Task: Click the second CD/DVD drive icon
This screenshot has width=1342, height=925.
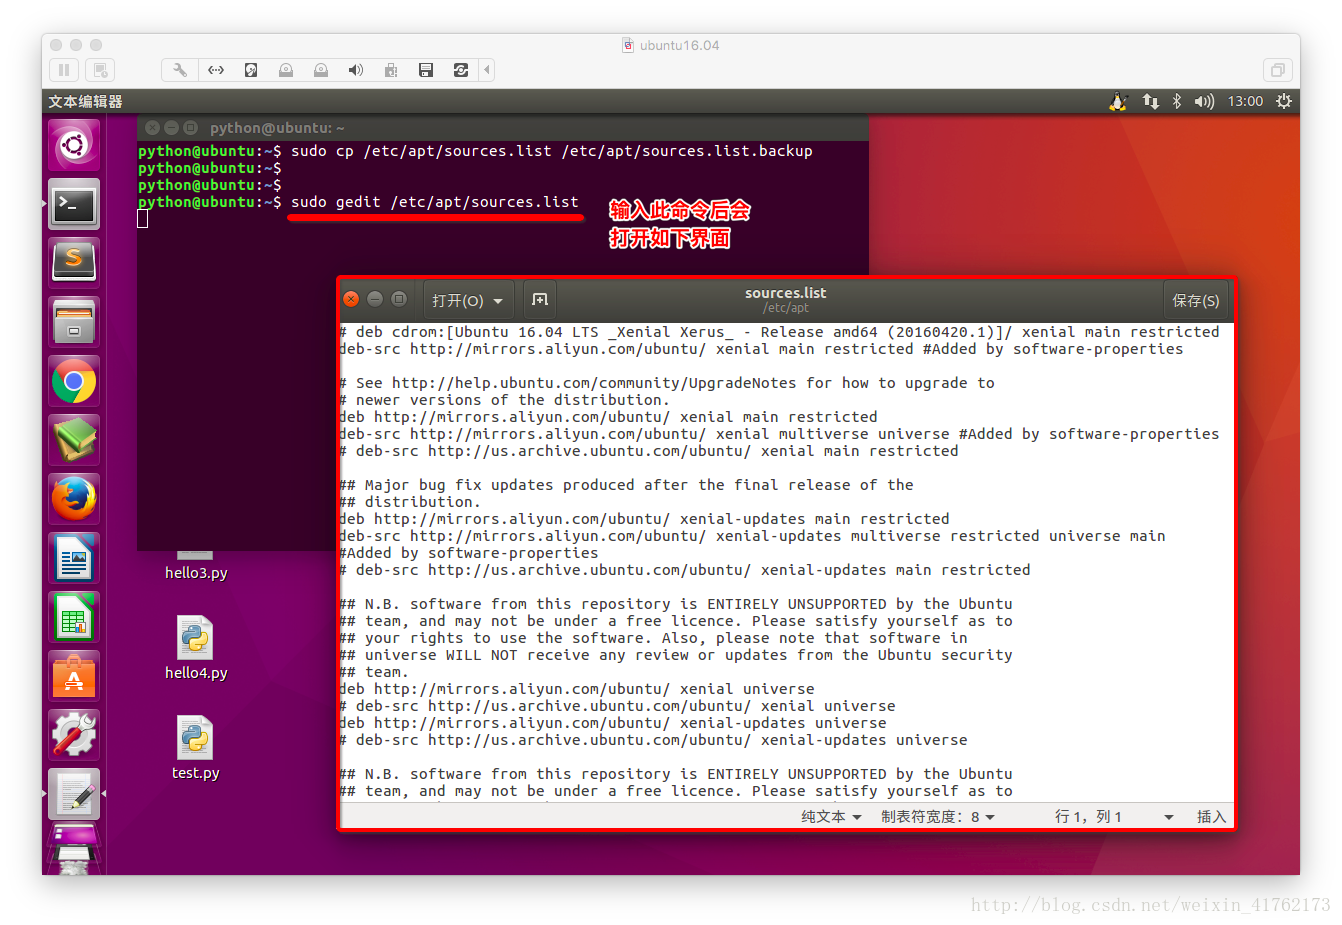Action: point(321,70)
